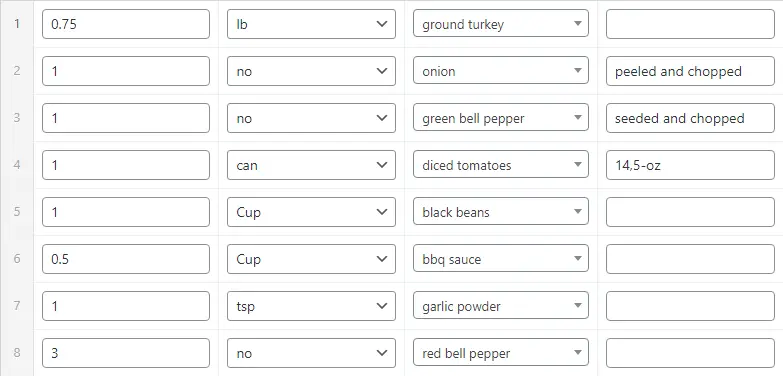Viewport: 783px width, 376px height.
Task: Click the notes field with 14,5-oz
Action: click(690, 165)
